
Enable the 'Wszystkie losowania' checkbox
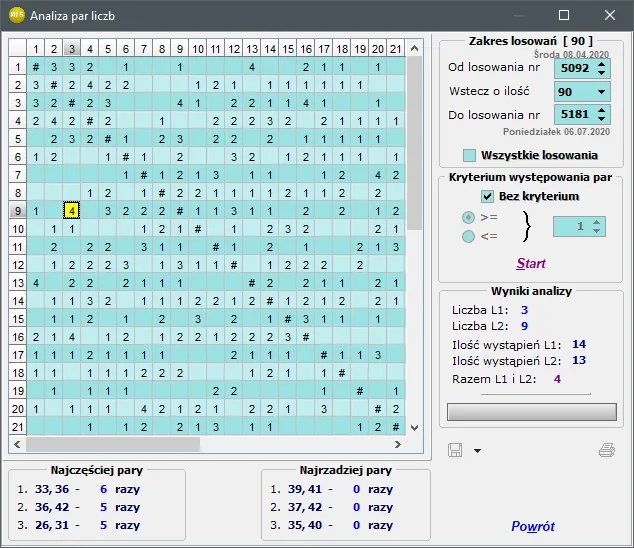[x=469, y=155]
